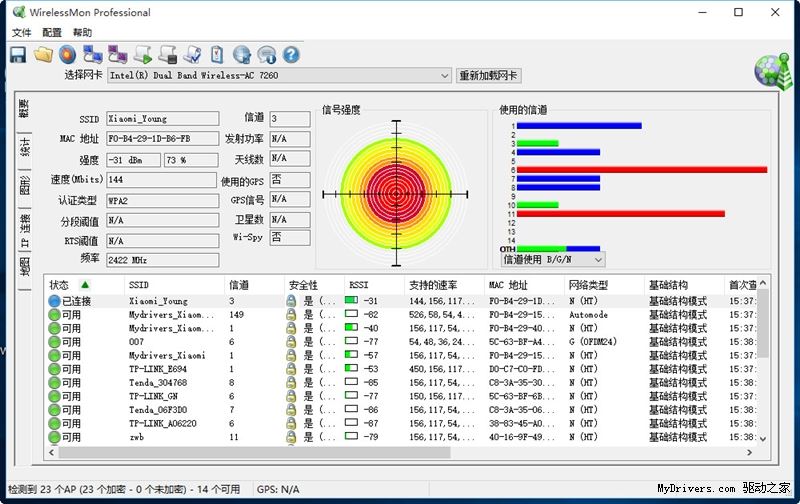Click the RSSI signal bar icon for -31
This screenshot has height=504, width=800.
click(x=351, y=300)
